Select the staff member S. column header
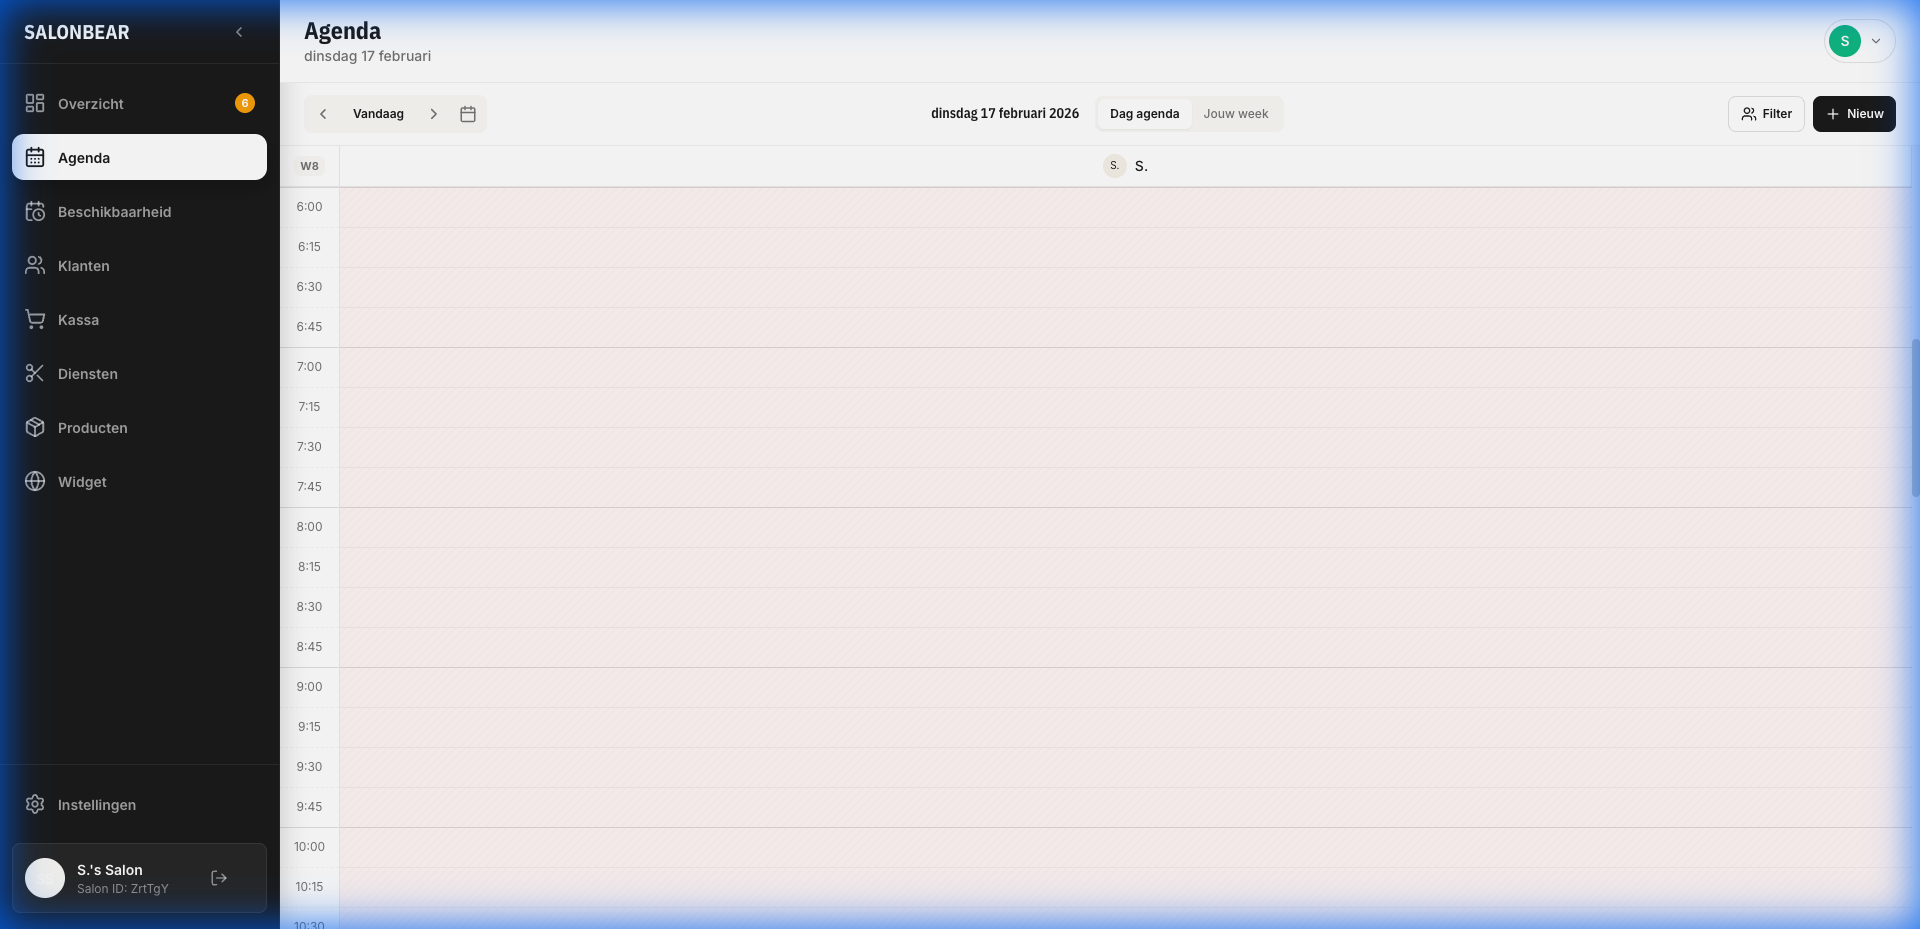Viewport: 1920px width, 929px height. click(x=1128, y=166)
